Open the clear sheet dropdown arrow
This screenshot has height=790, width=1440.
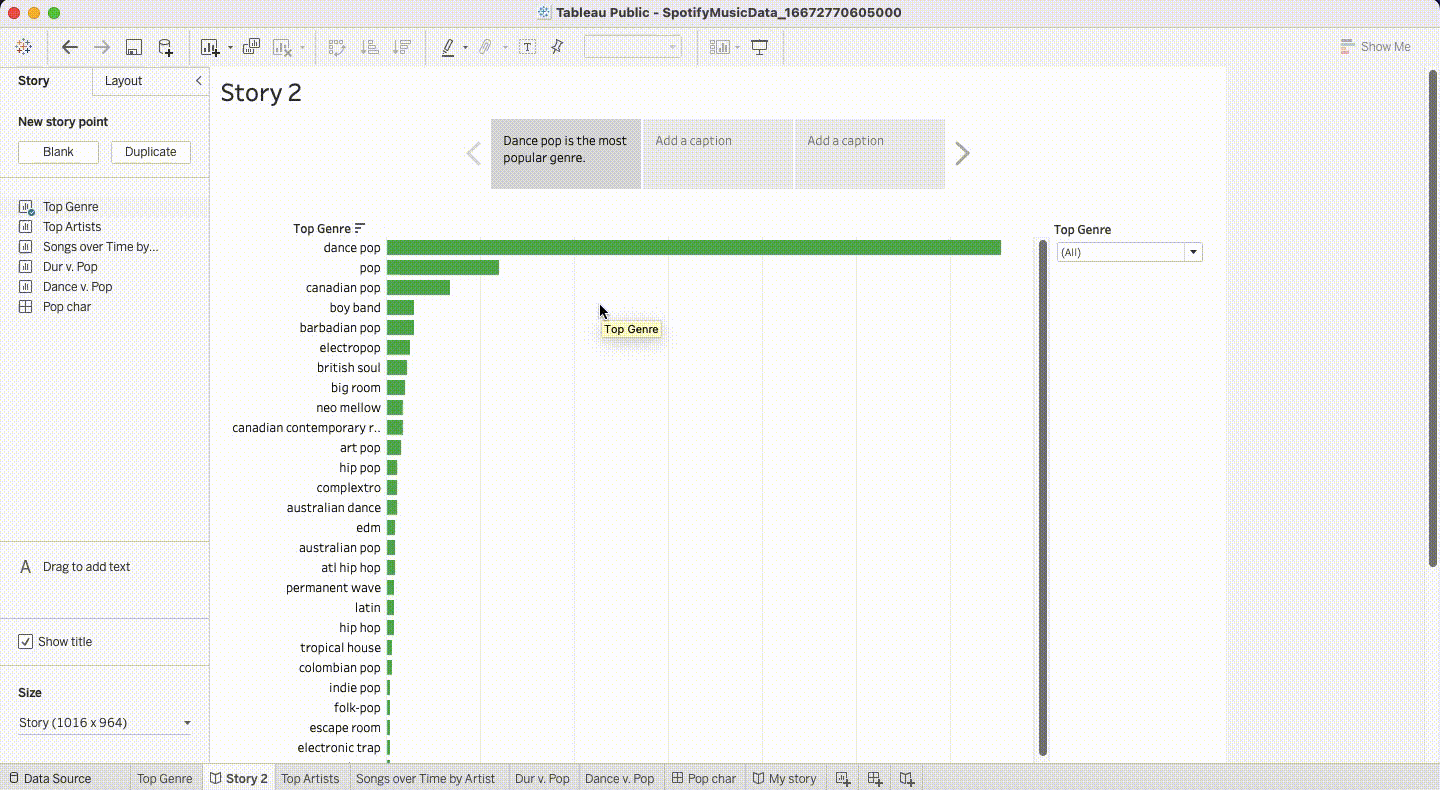302,47
